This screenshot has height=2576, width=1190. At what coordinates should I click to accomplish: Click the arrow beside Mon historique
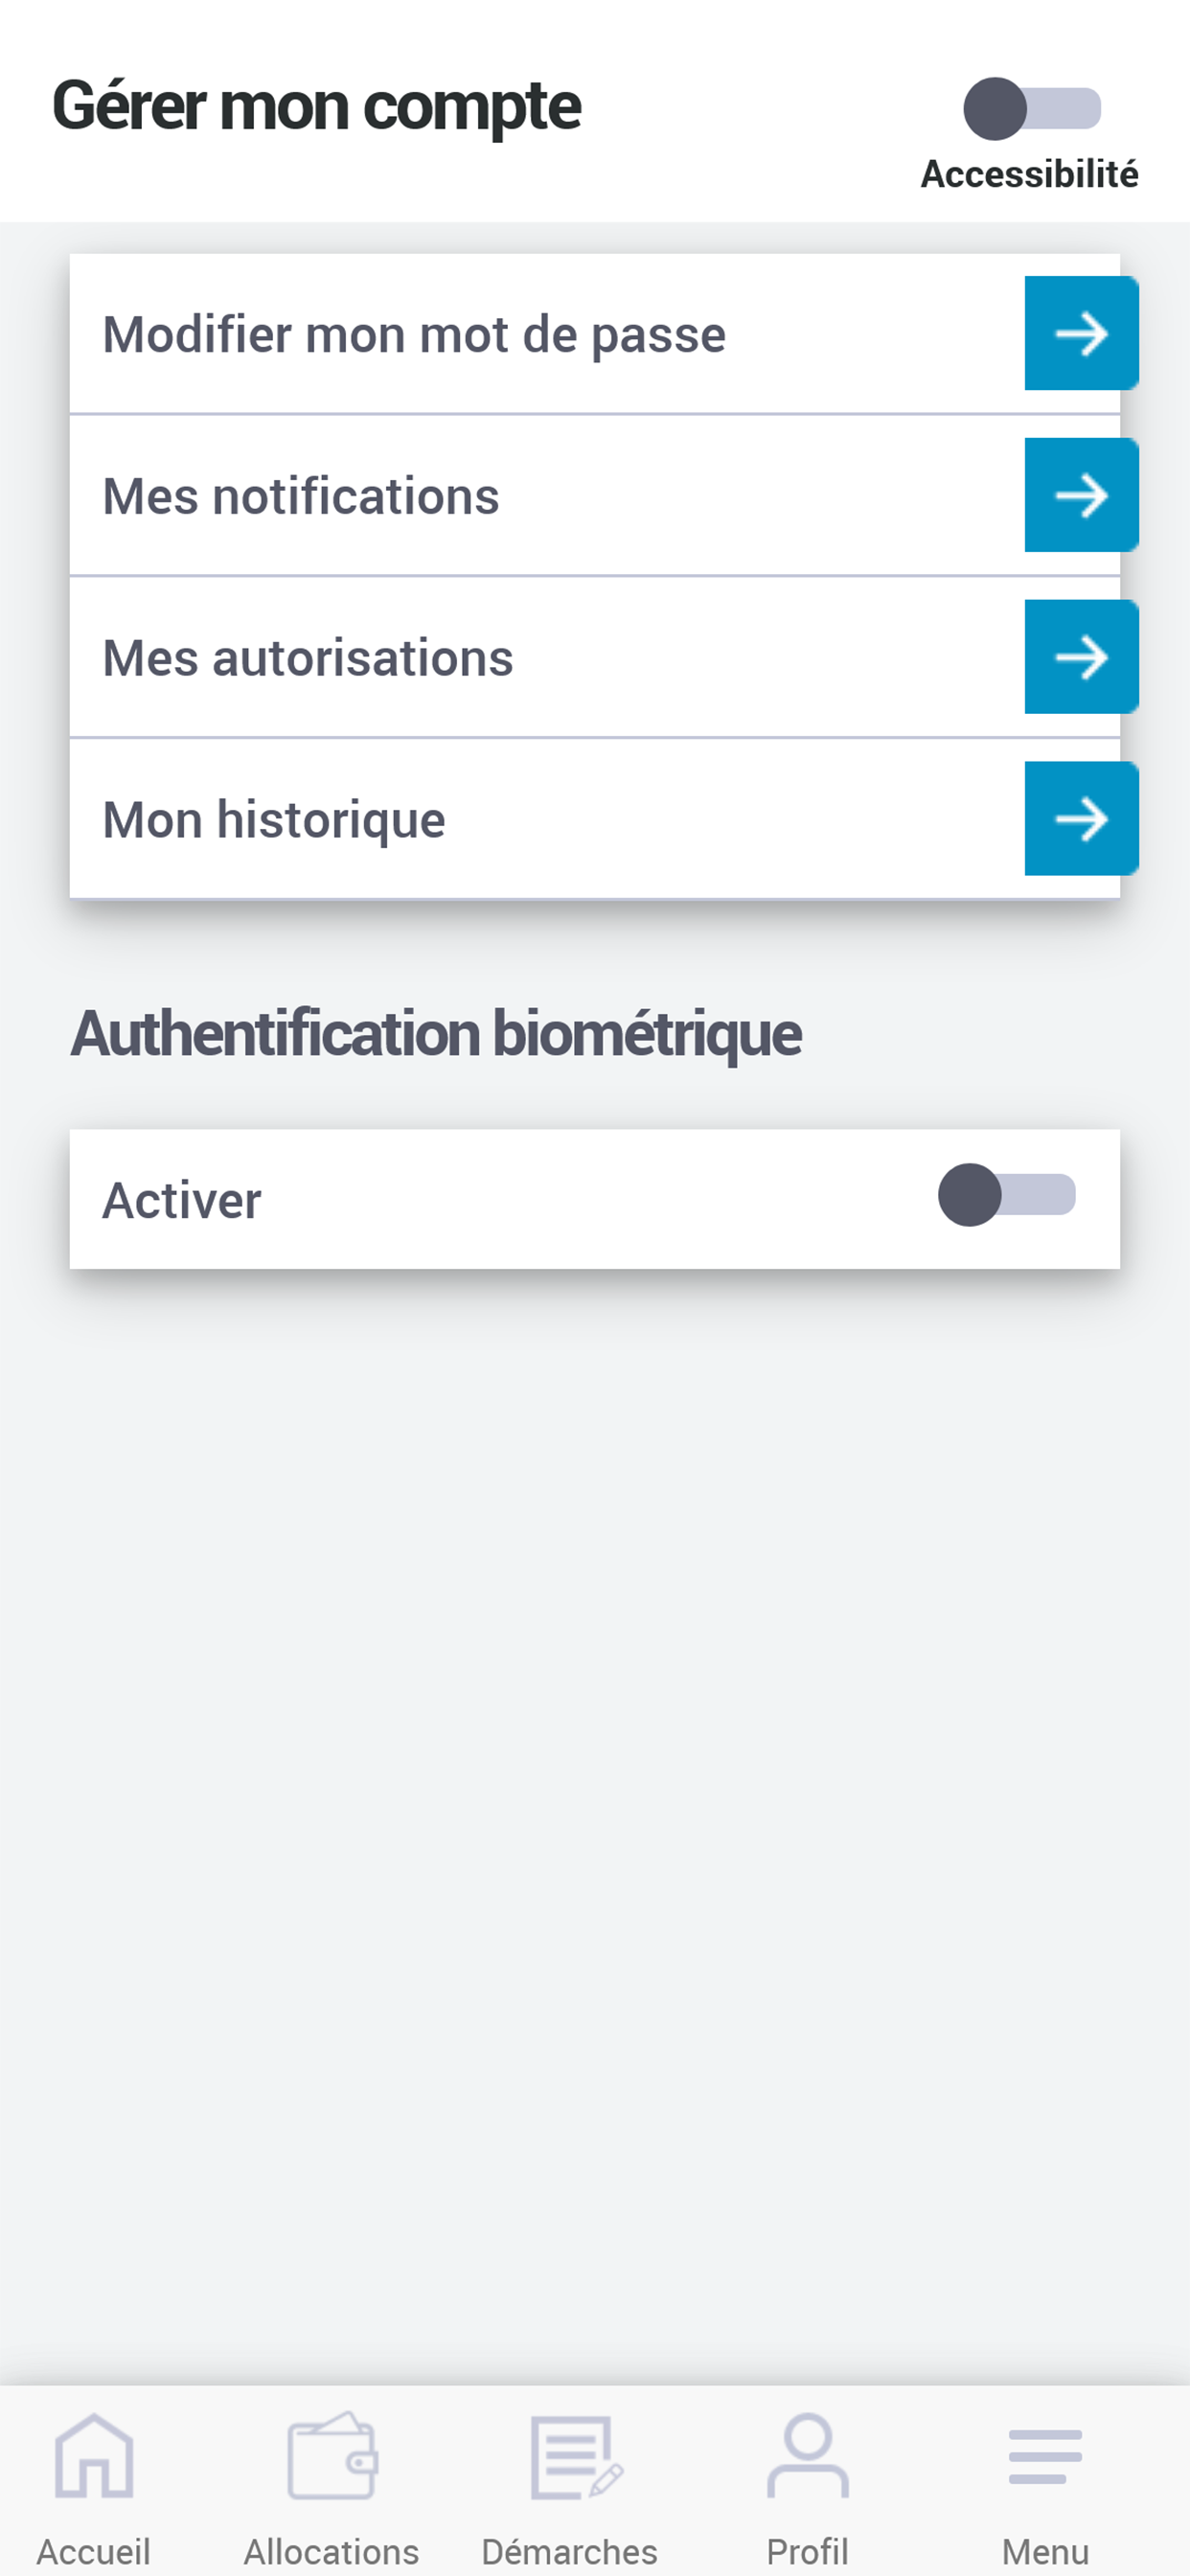point(1081,819)
